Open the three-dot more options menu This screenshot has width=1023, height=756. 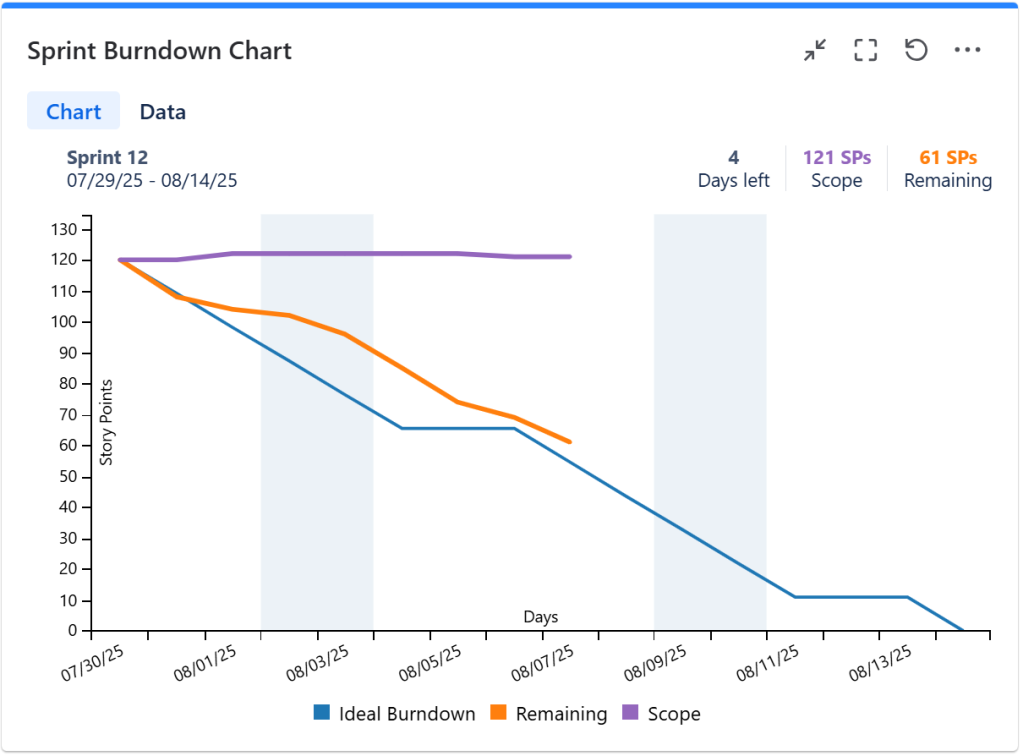pos(967,50)
